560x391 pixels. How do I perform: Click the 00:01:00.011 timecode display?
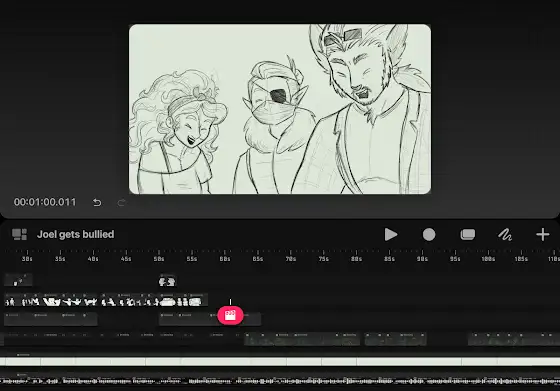point(45,202)
